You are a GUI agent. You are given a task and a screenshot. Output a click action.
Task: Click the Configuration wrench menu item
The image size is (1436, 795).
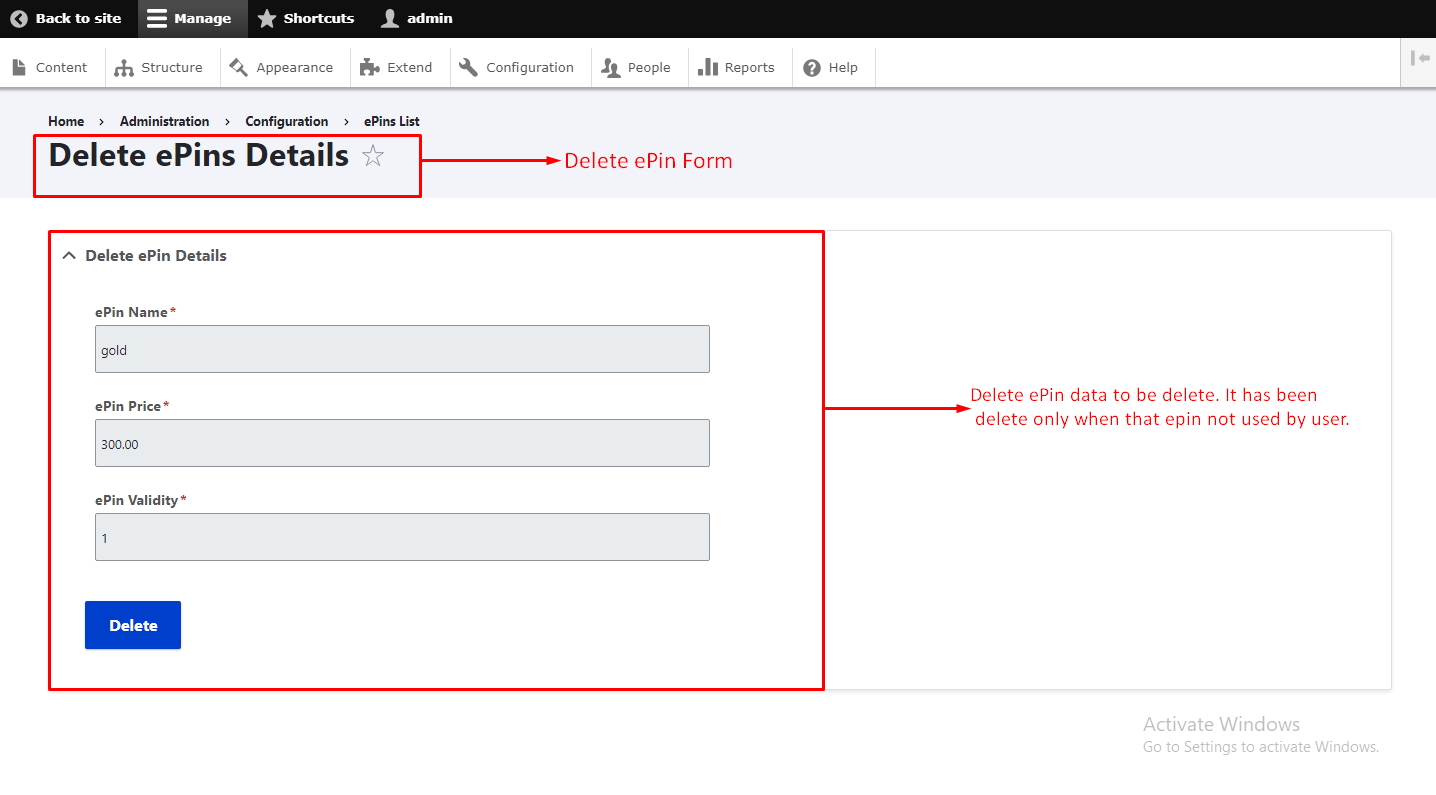point(517,67)
